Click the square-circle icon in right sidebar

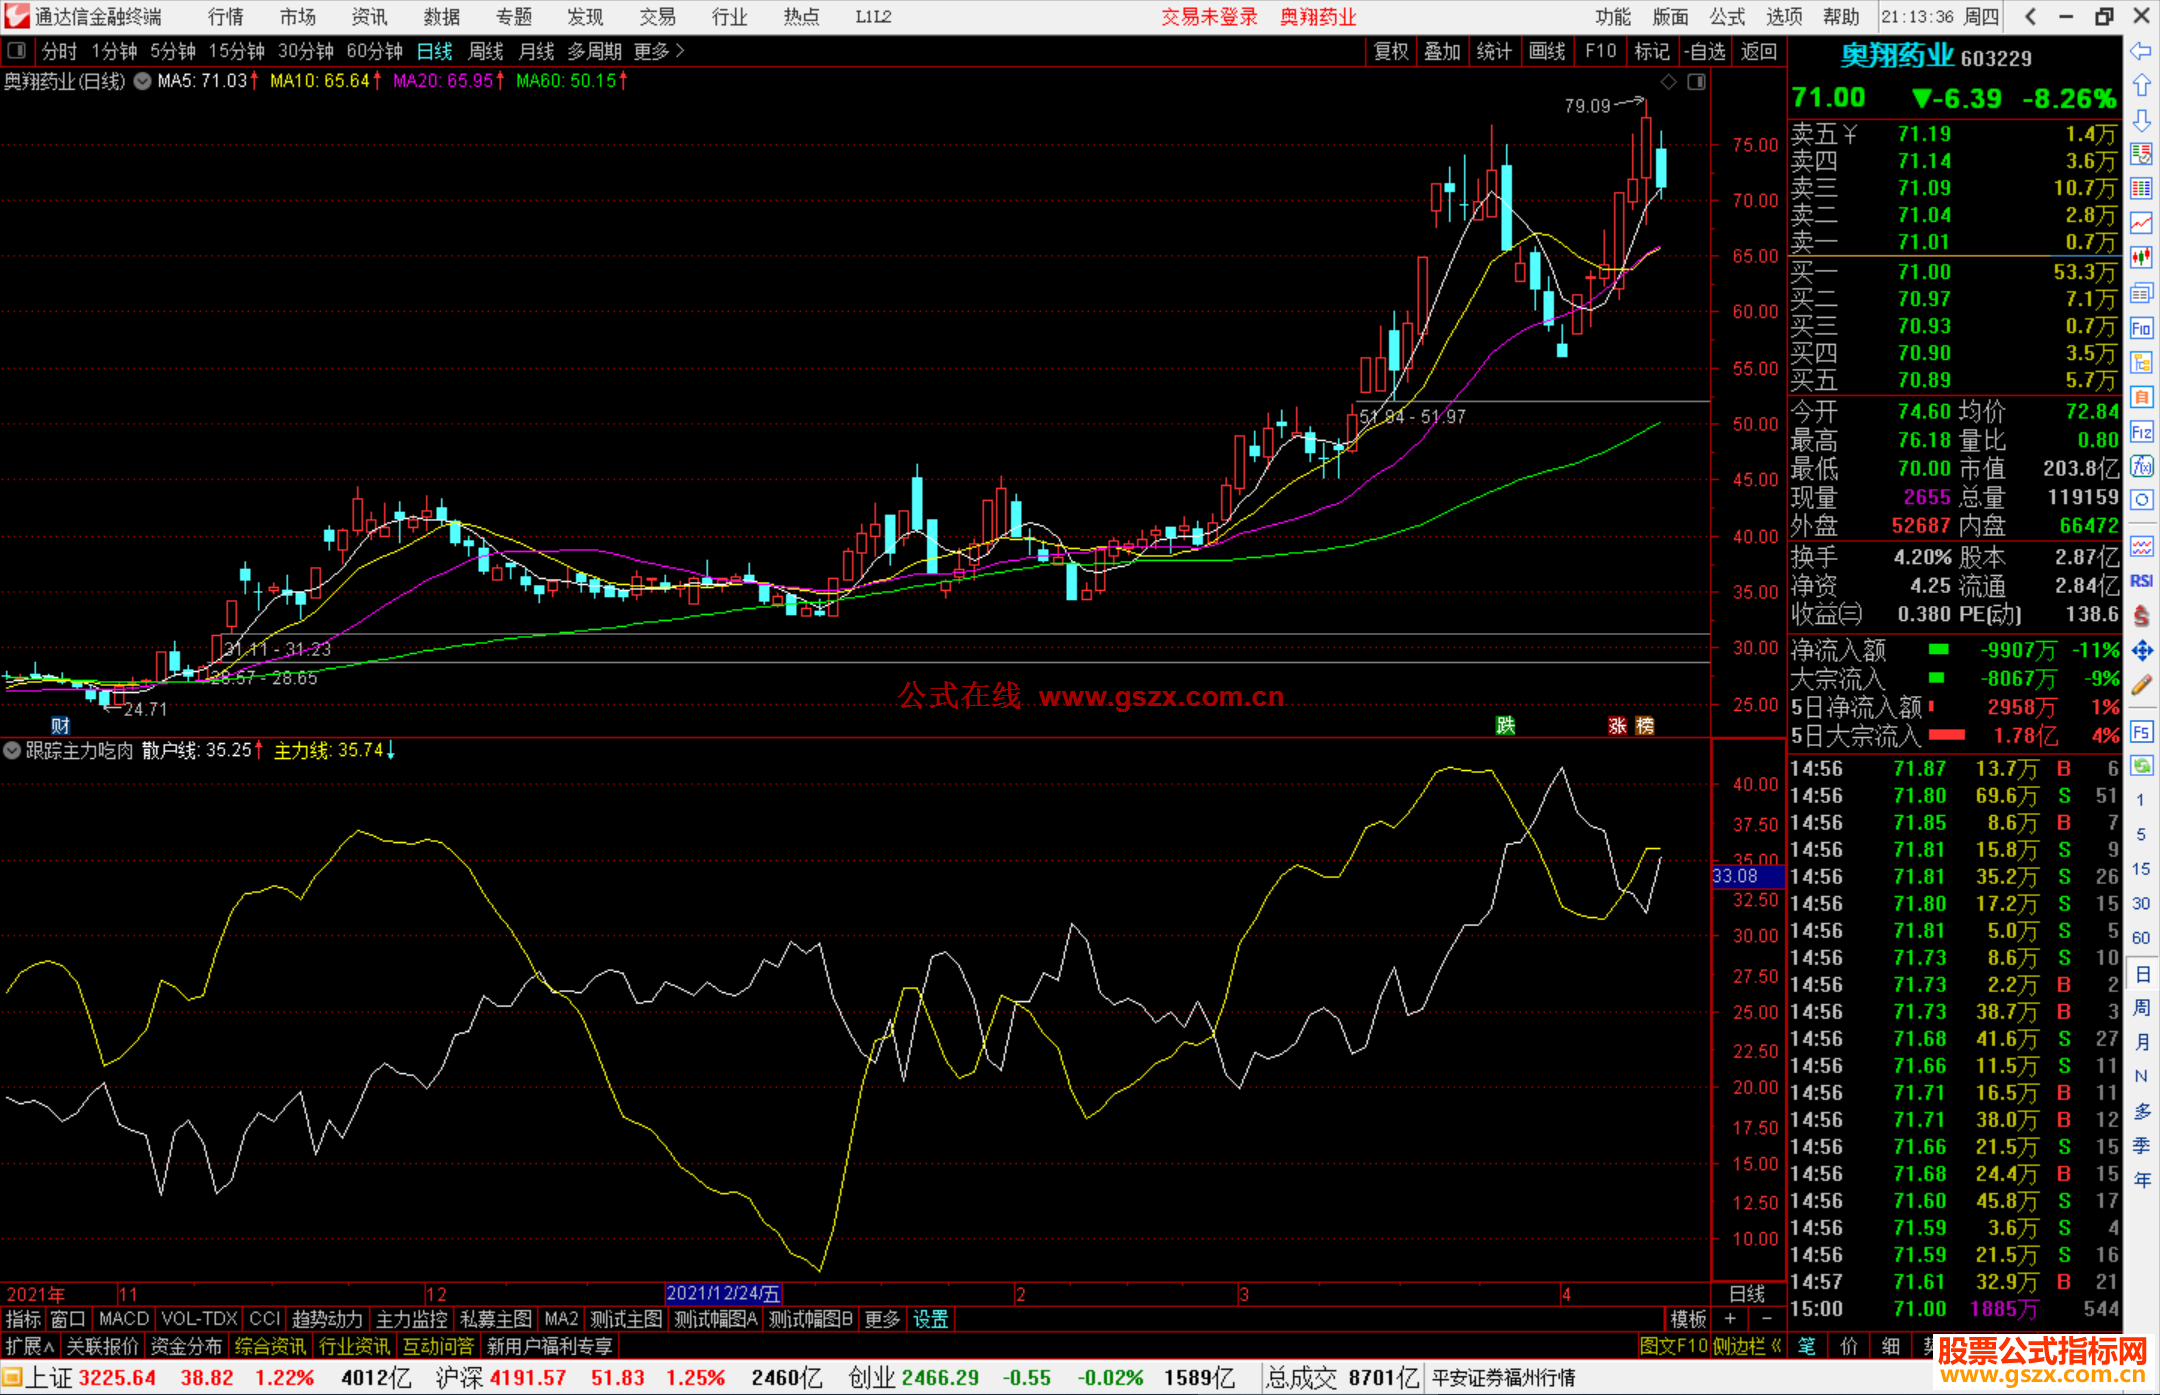2141,500
